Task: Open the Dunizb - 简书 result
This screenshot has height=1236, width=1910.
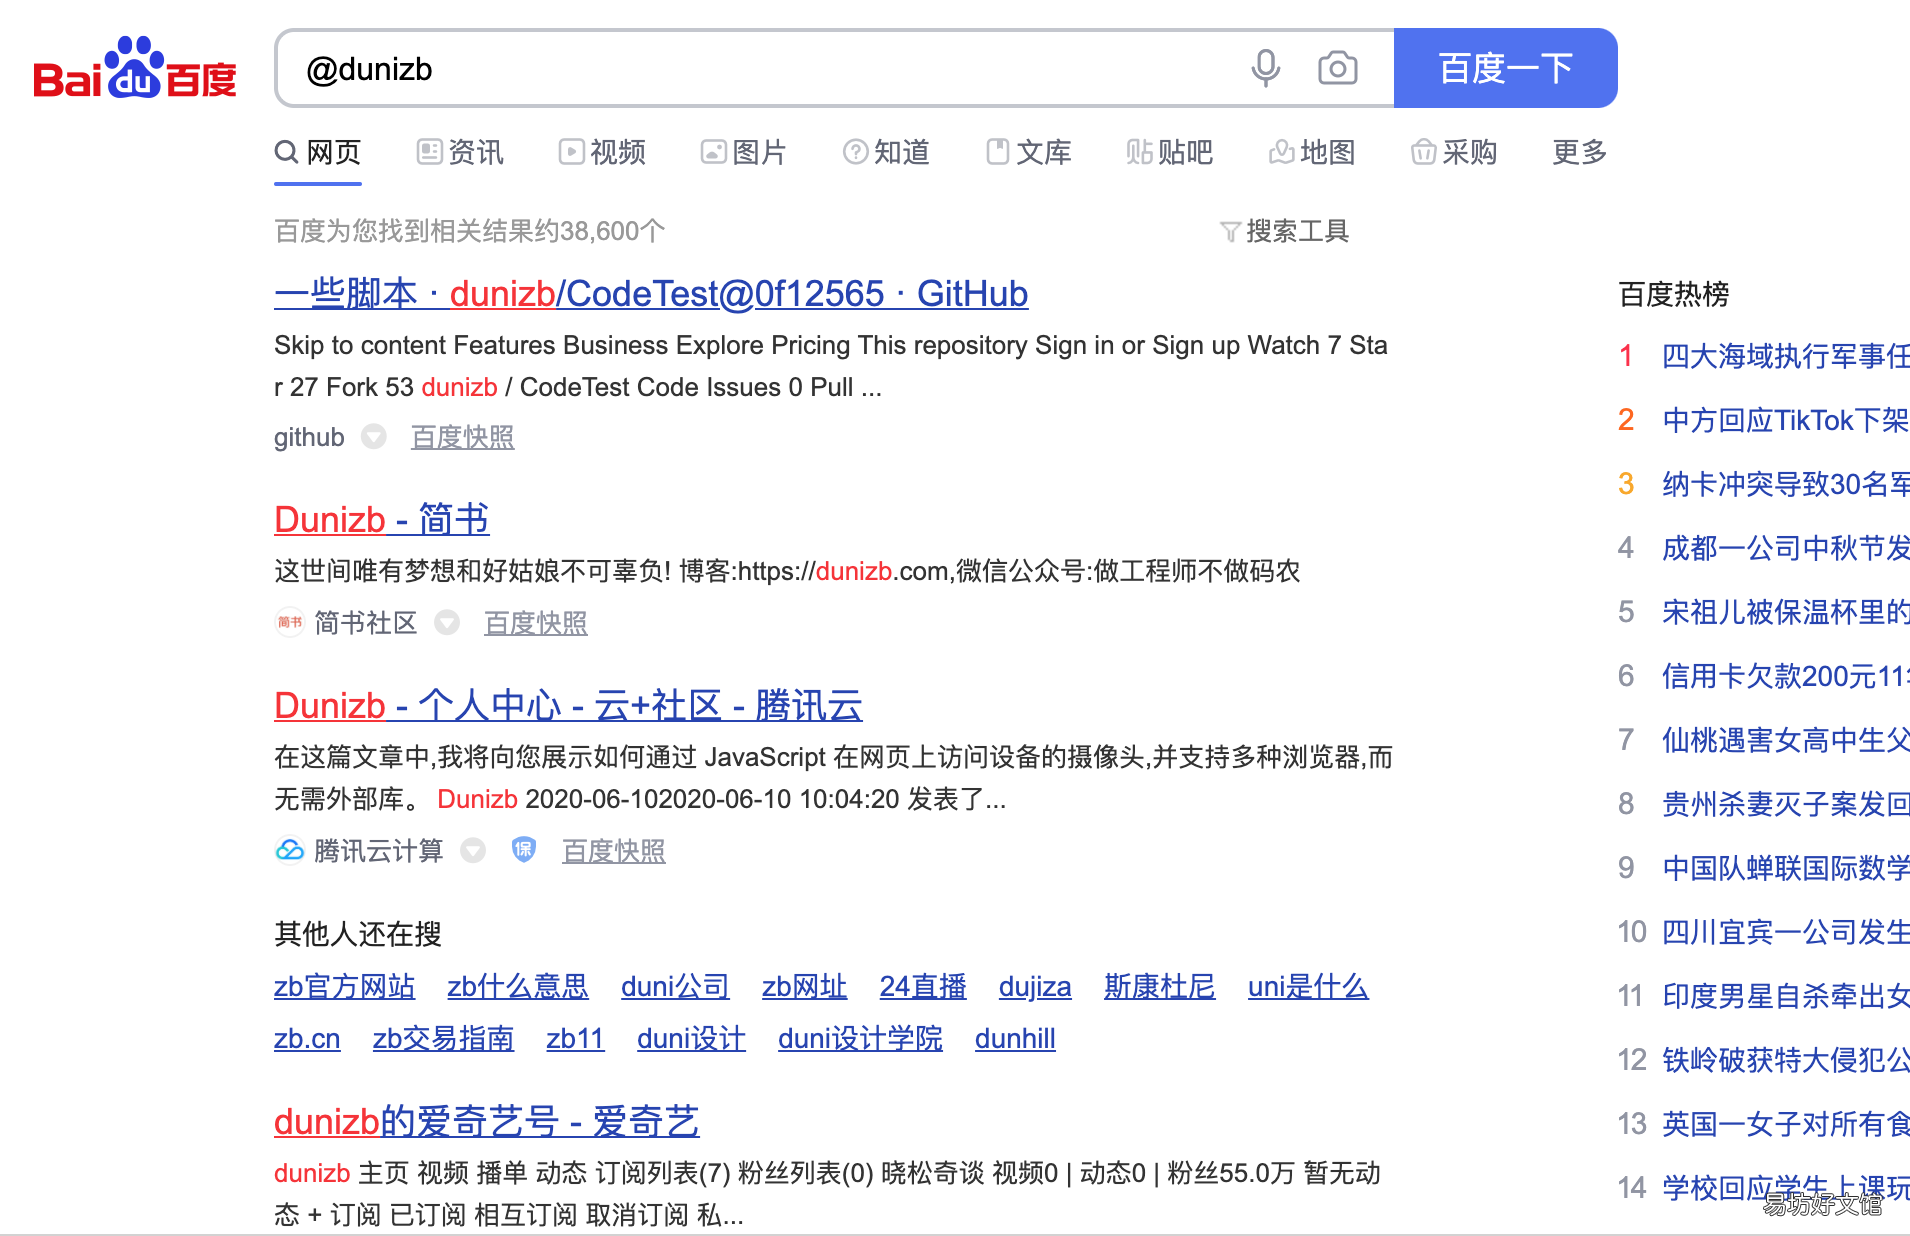Action: (382, 519)
